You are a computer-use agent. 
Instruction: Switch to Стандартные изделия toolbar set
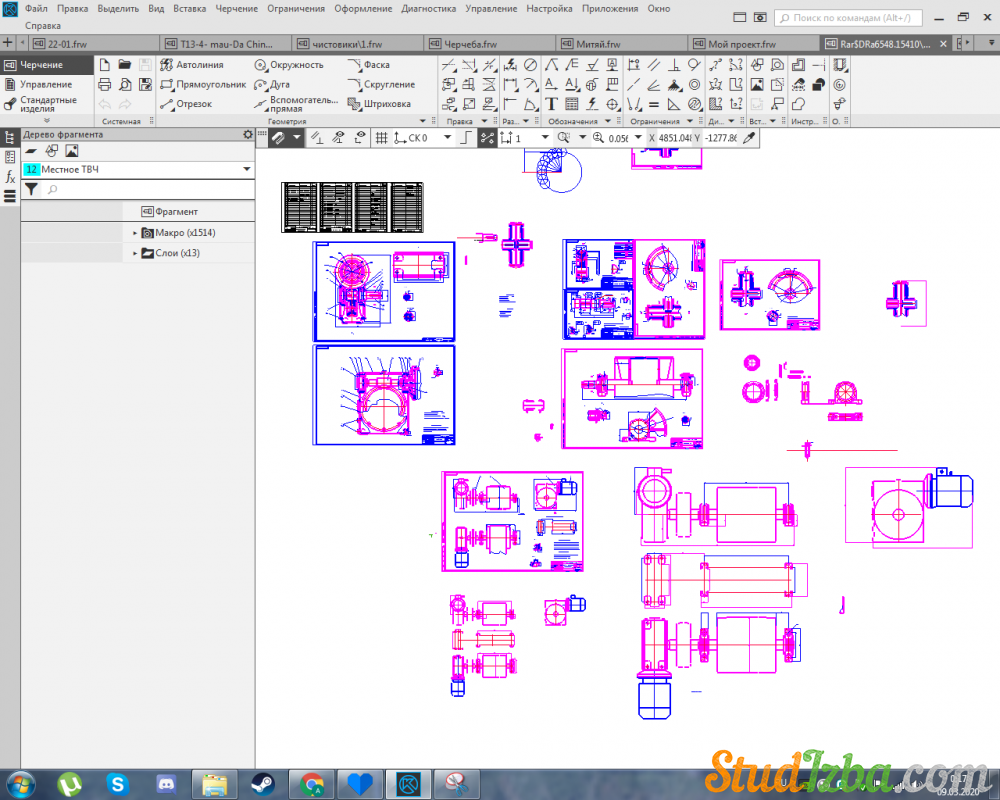click(46, 104)
